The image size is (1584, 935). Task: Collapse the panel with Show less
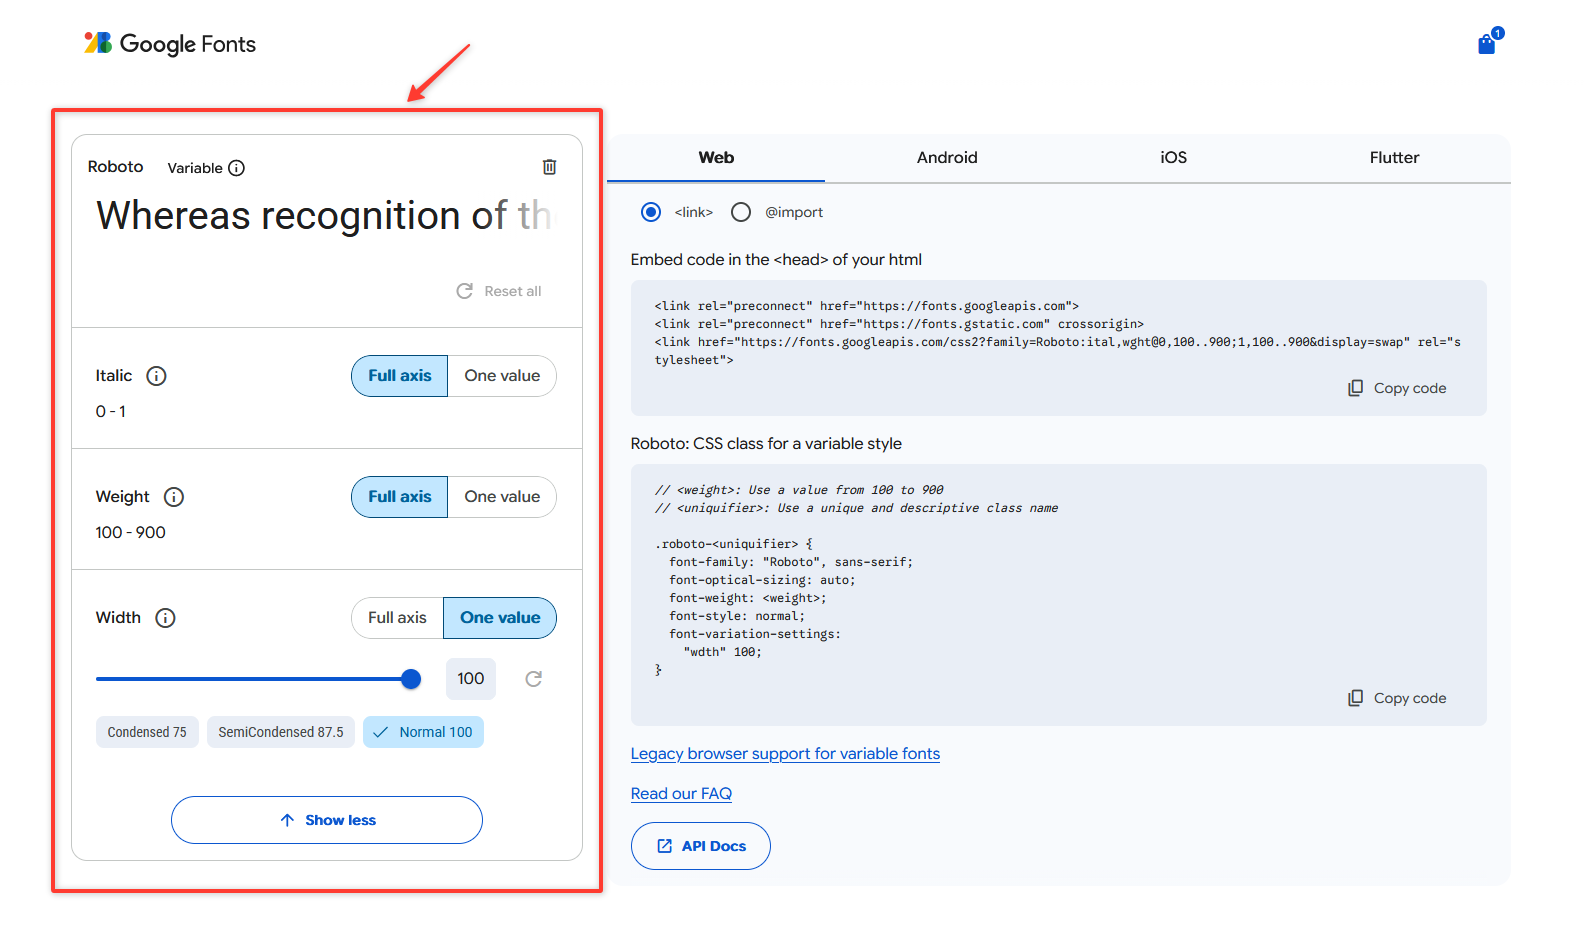327,820
